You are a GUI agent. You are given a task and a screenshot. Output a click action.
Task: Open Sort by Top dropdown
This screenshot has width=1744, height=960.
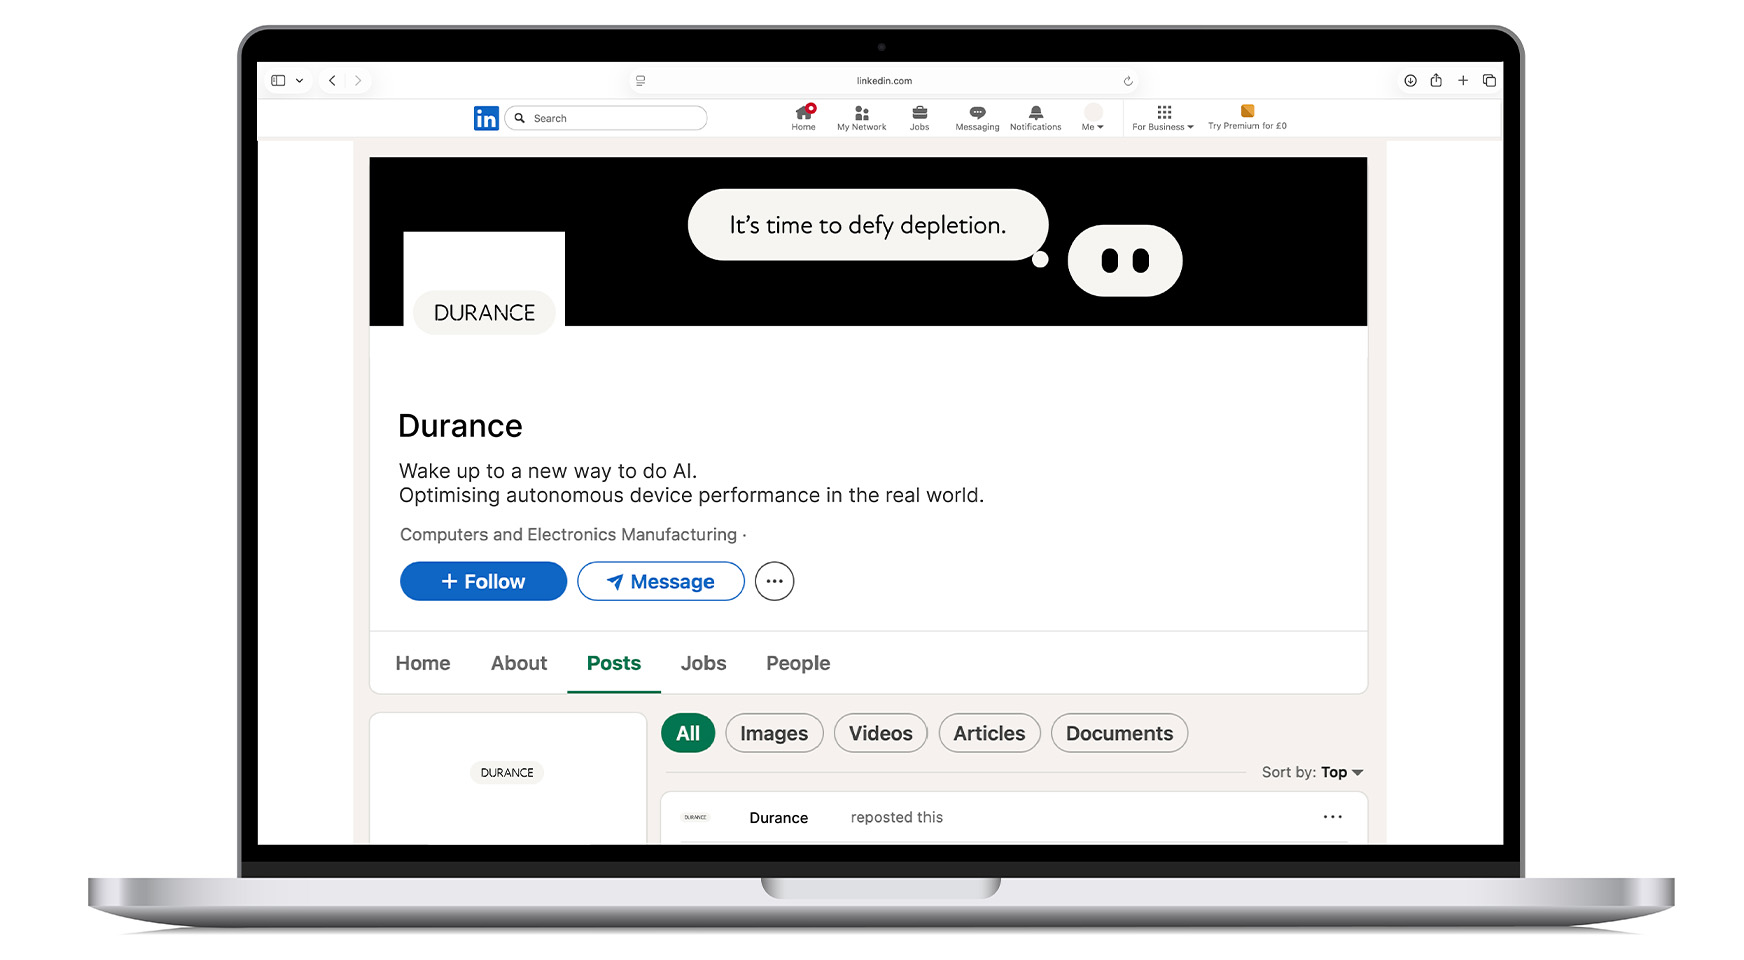[1340, 772]
